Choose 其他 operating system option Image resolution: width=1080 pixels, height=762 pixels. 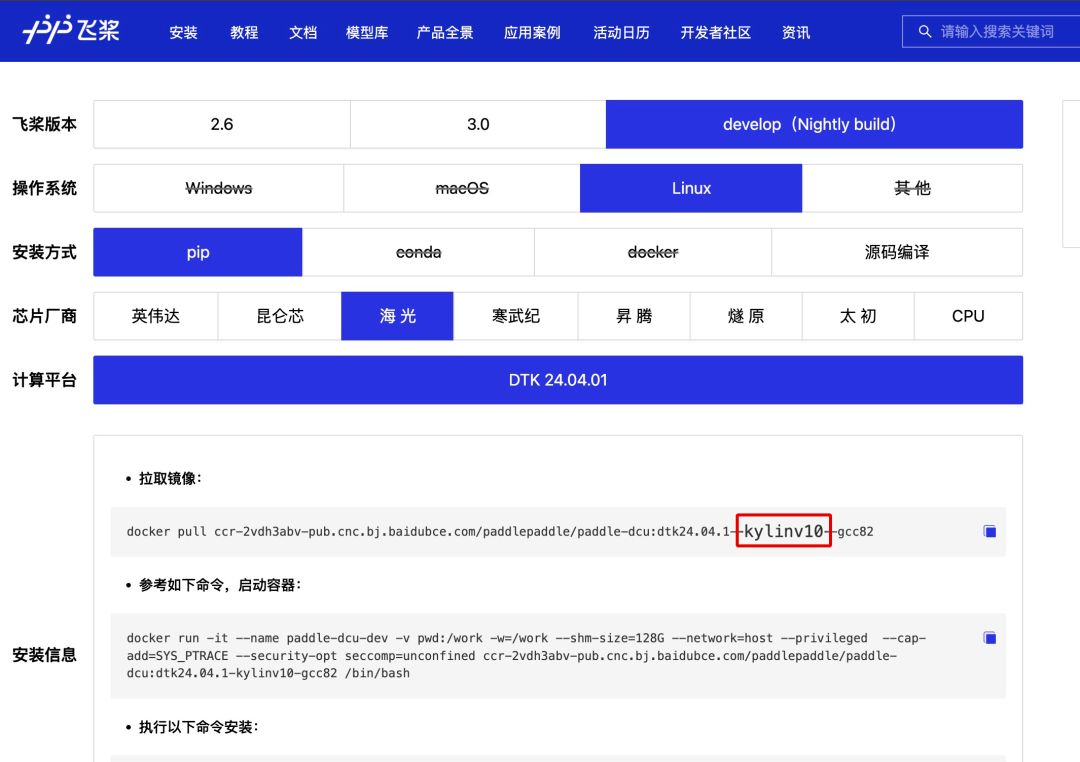tap(912, 188)
